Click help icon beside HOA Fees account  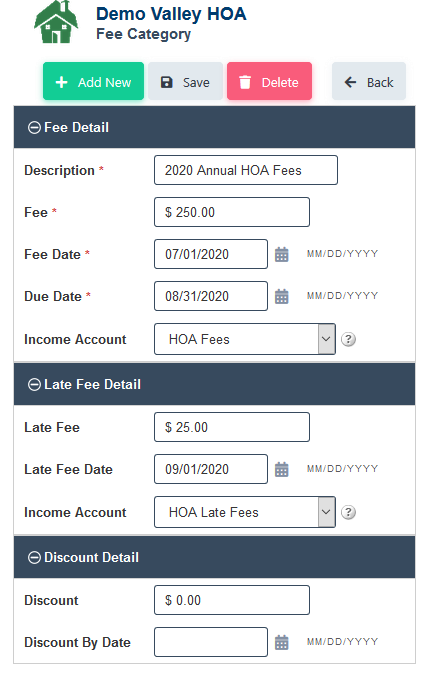pyautogui.click(x=348, y=339)
